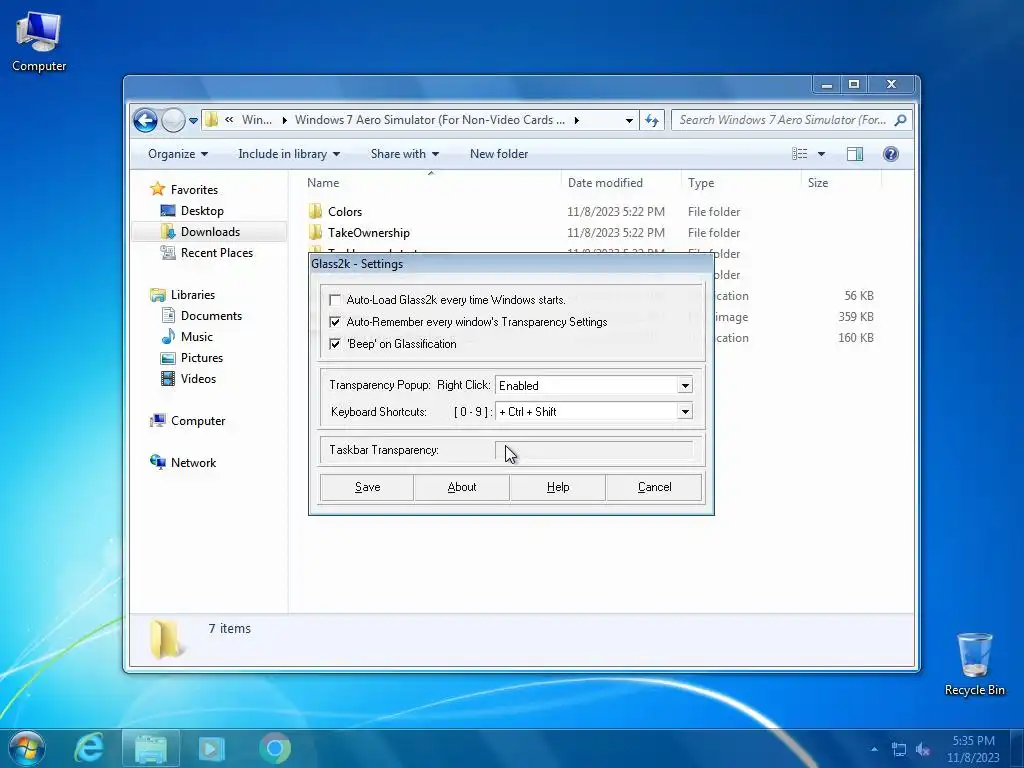The width and height of the screenshot is (1024, 768).
Task: Click the search magnifier icon
Action: pyautogui.click(x=901, y=120)
